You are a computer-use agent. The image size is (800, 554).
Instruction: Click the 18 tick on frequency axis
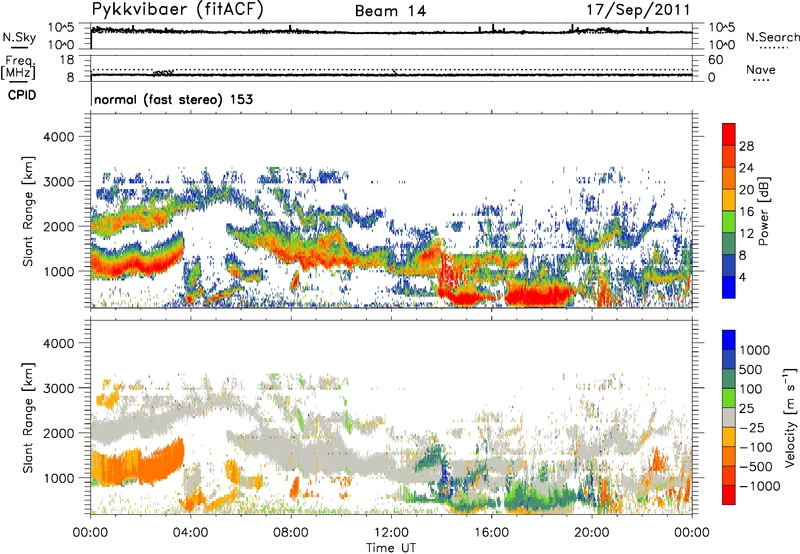tap(67, 60)
